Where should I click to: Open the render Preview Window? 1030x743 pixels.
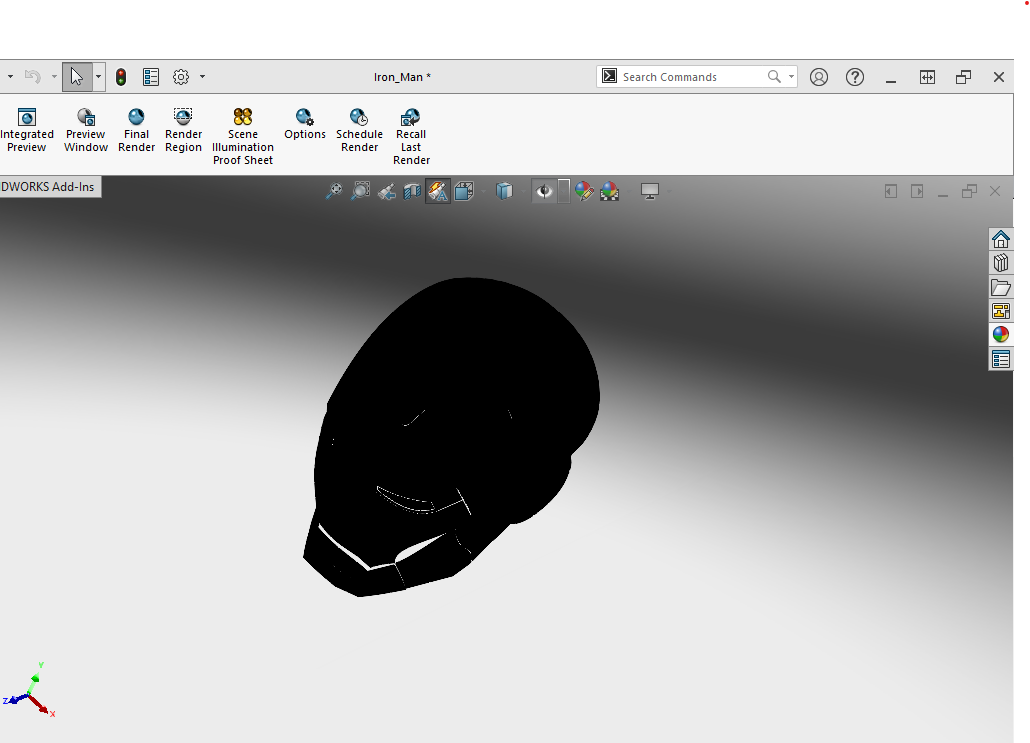[x=85, y=130]
